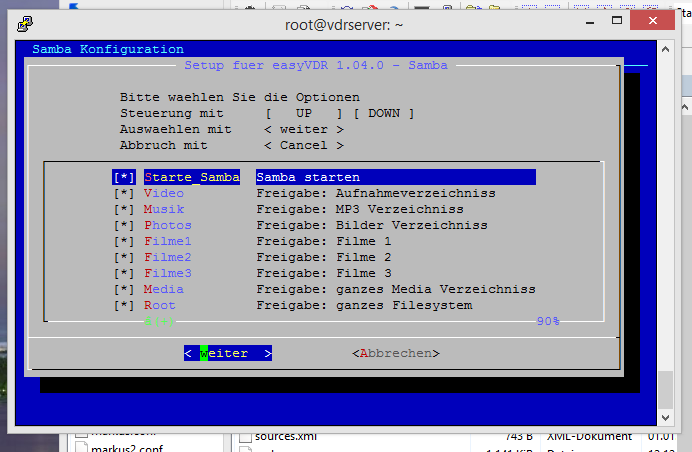Maximize the PuTTY window

pyautogui.click(x=617, y=20)
